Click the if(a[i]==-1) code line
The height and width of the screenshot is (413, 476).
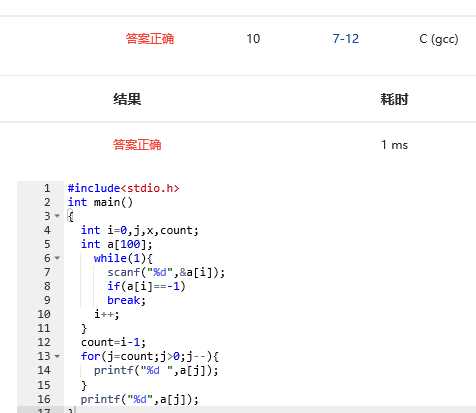[x=146, y=286]
